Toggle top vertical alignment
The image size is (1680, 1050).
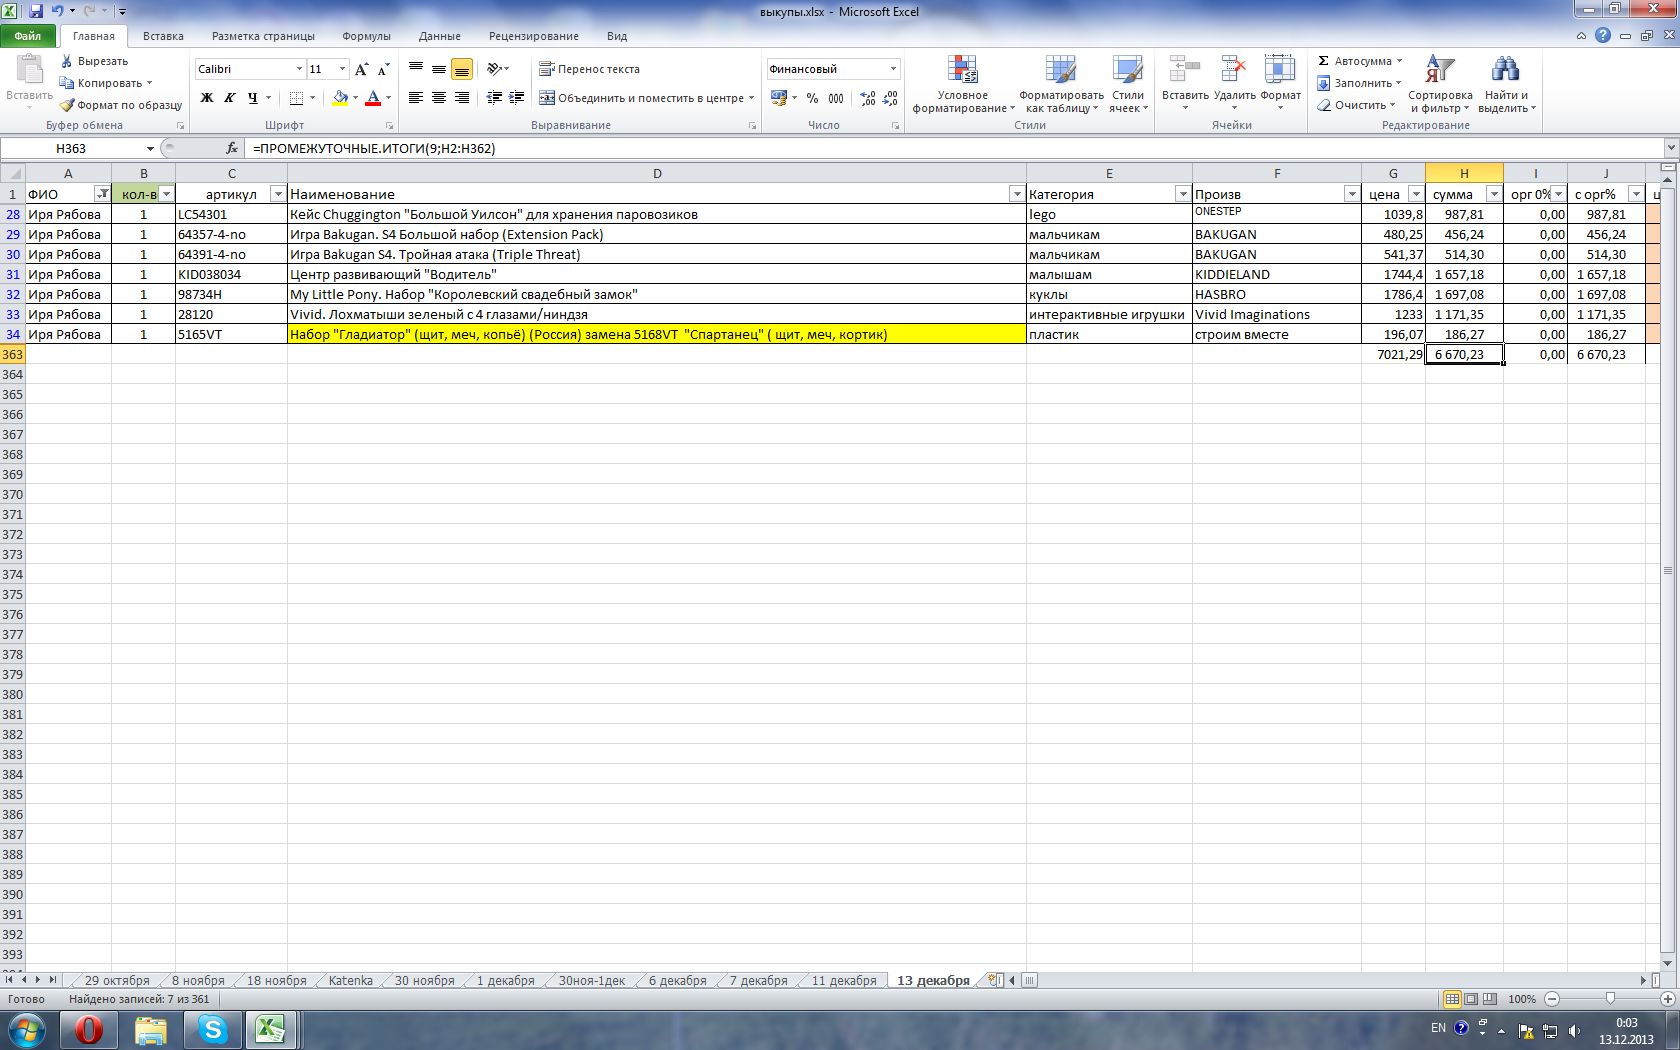point(416,69)
